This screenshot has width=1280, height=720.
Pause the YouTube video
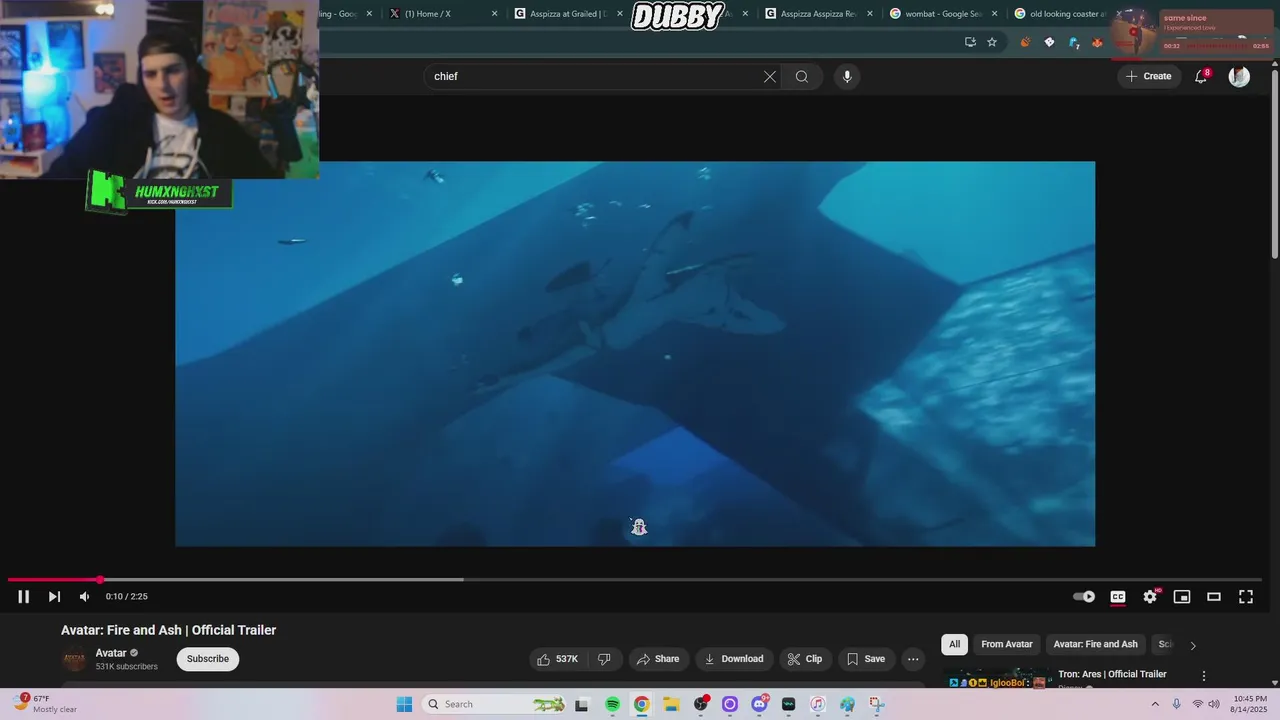(23, 597)
